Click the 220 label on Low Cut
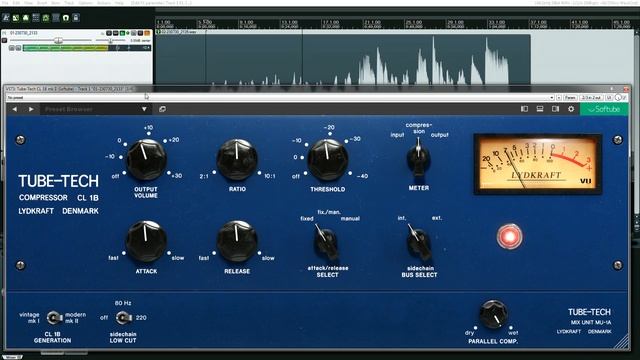Viewport: 640px width, 360px height. tap(141, 318)
